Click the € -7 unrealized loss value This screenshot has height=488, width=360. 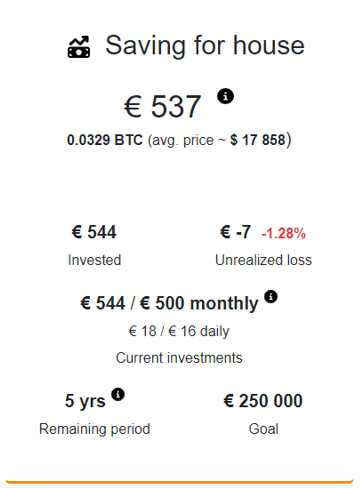click(x=235, y=232)
